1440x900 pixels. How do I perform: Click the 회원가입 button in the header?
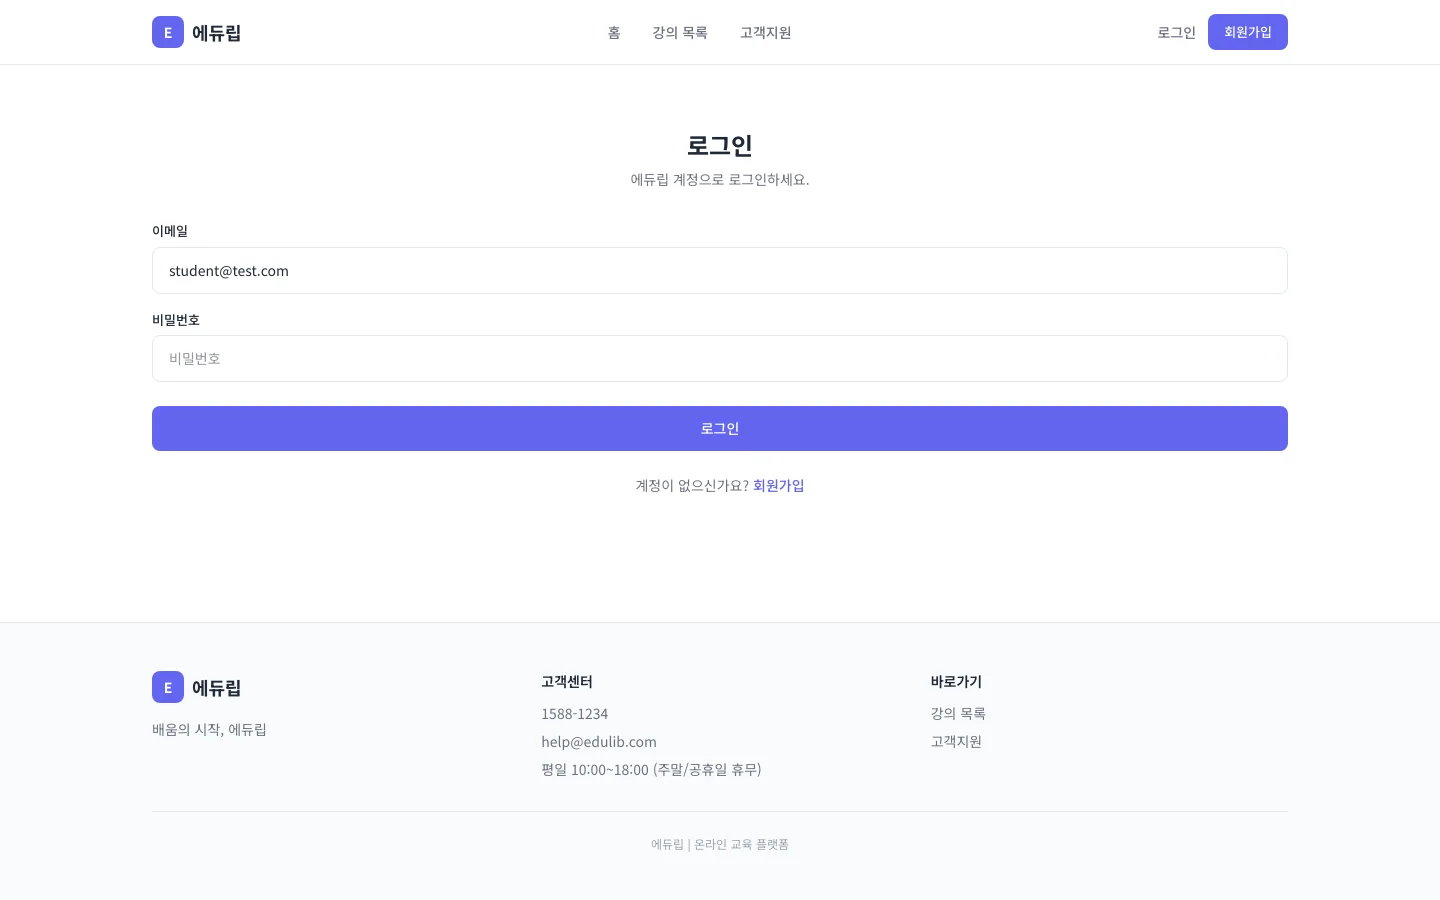1247,32
